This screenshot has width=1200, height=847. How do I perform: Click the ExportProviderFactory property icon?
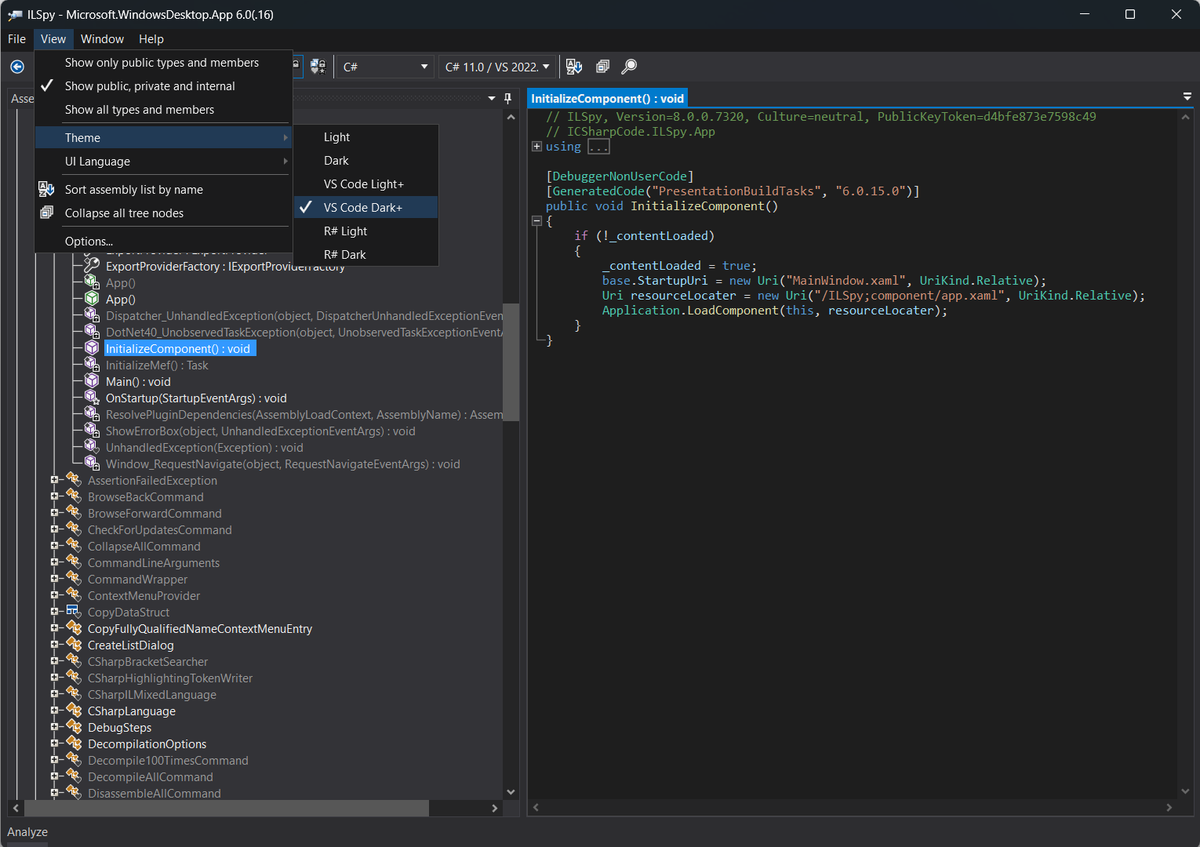pyautogui.click(x=90, y=266)
